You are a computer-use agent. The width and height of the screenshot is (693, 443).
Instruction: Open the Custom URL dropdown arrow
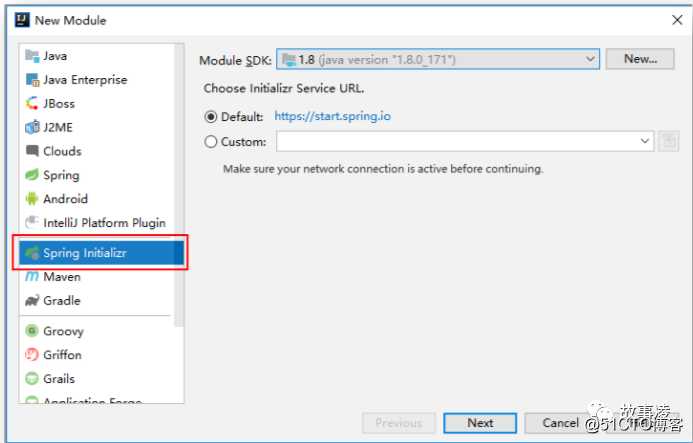[644, 141]
